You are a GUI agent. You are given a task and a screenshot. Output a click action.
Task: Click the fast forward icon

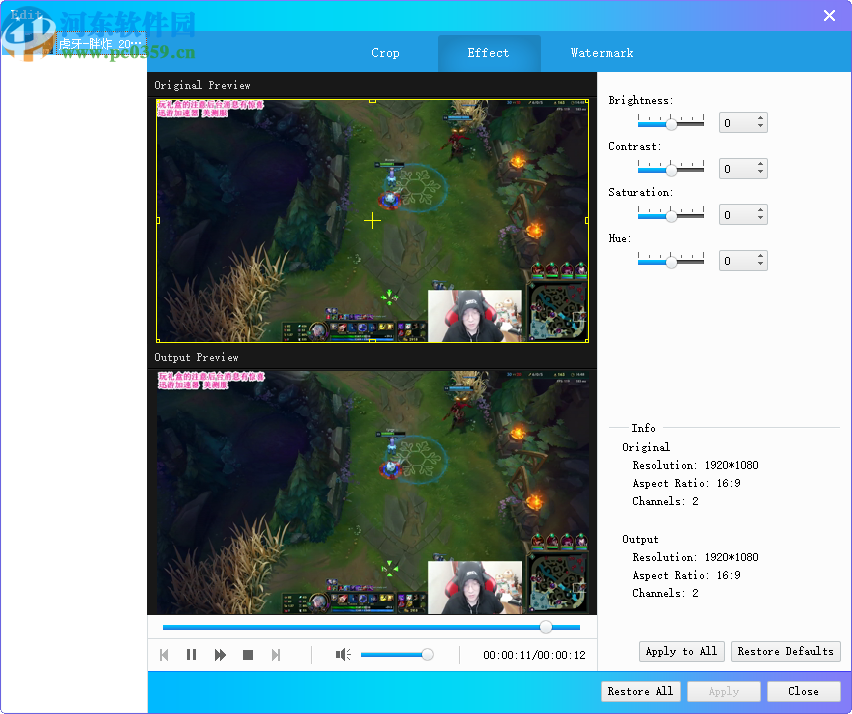(220, 655)
